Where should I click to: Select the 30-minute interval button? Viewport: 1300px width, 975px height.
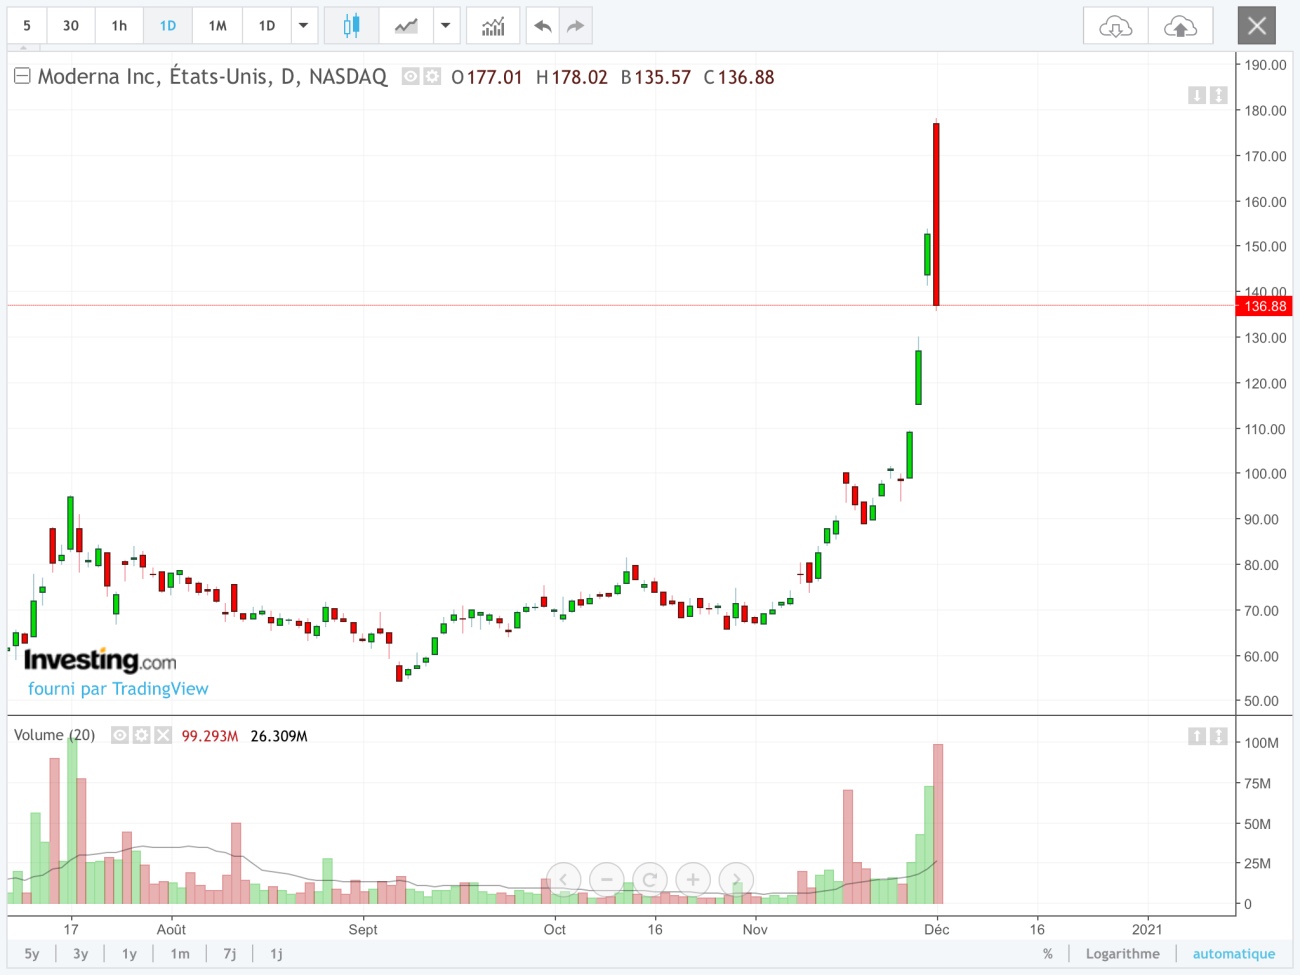tap(71, 26)
